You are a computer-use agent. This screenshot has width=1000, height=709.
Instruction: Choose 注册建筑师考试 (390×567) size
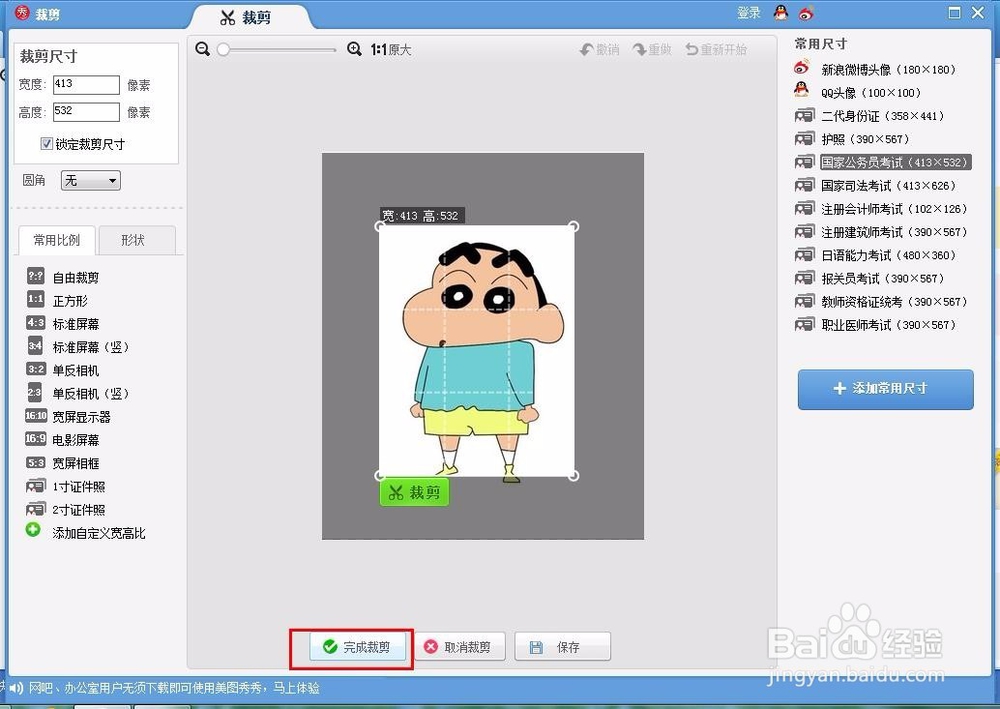pos(881,232)
